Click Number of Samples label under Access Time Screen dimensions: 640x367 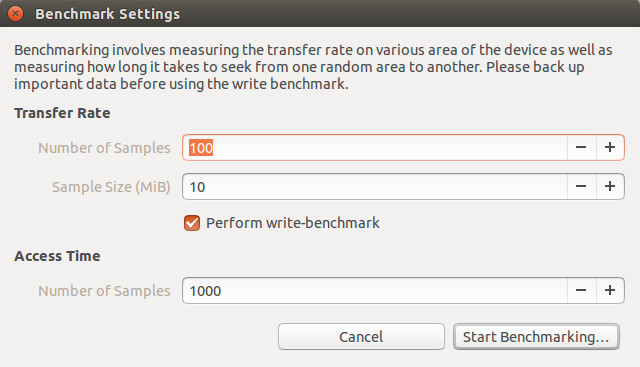coord(104,291)
